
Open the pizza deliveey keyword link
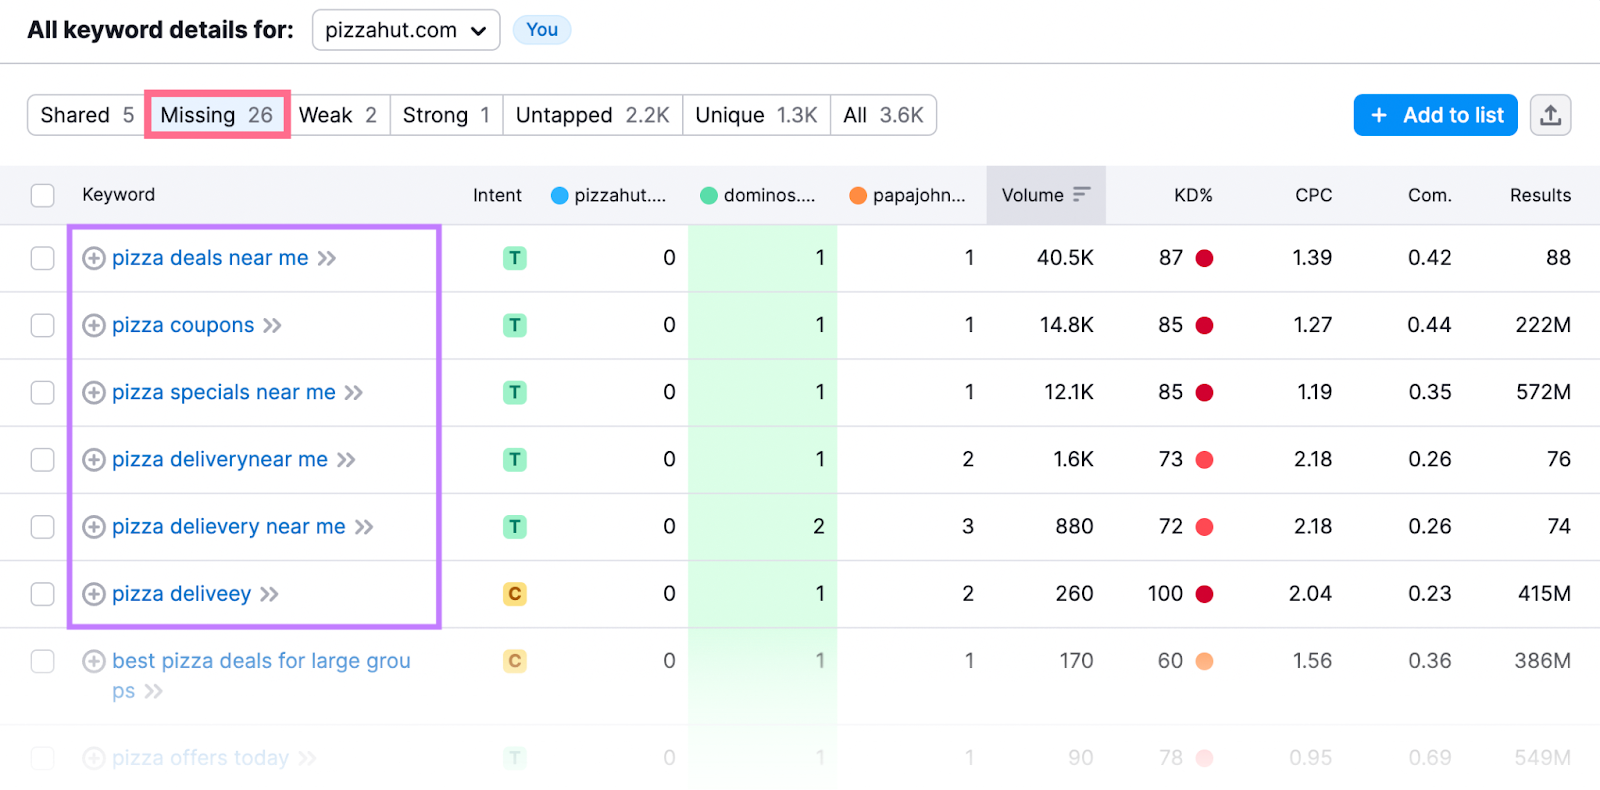pyautogui.click(x=181, y=594)
